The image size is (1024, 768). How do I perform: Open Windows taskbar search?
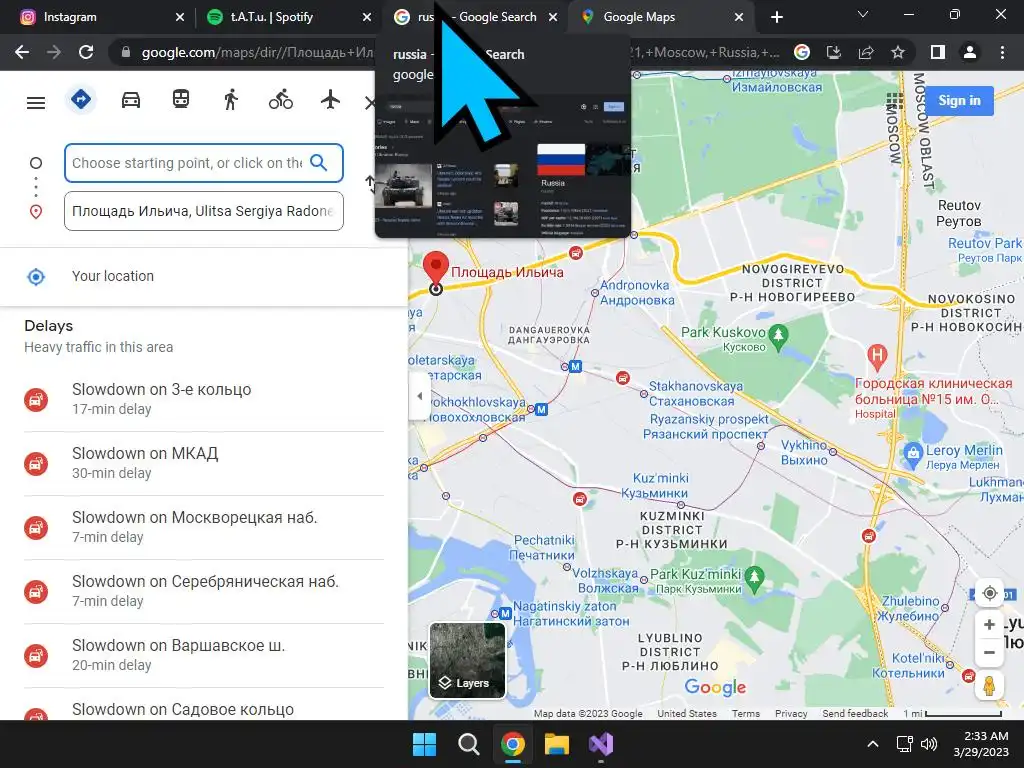point(468,744)
